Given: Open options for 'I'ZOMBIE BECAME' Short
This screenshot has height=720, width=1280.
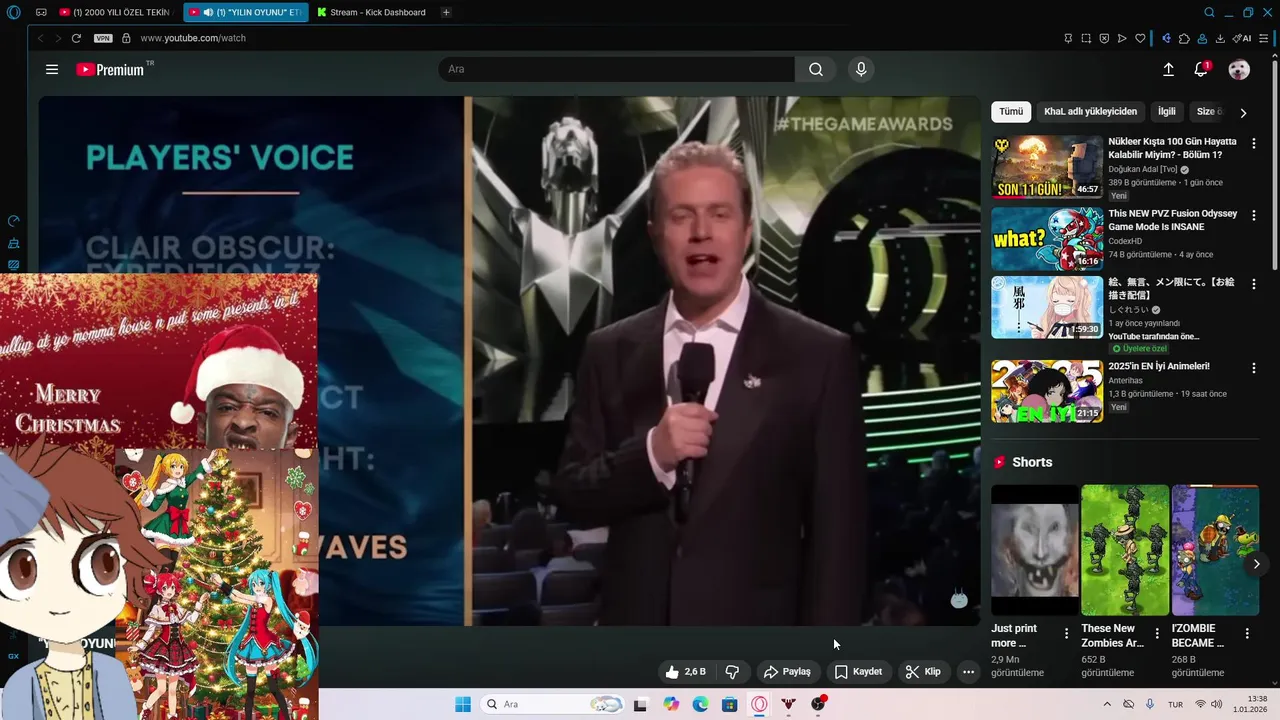Looking at the screenshot, I should click(x=1247, y=634).
